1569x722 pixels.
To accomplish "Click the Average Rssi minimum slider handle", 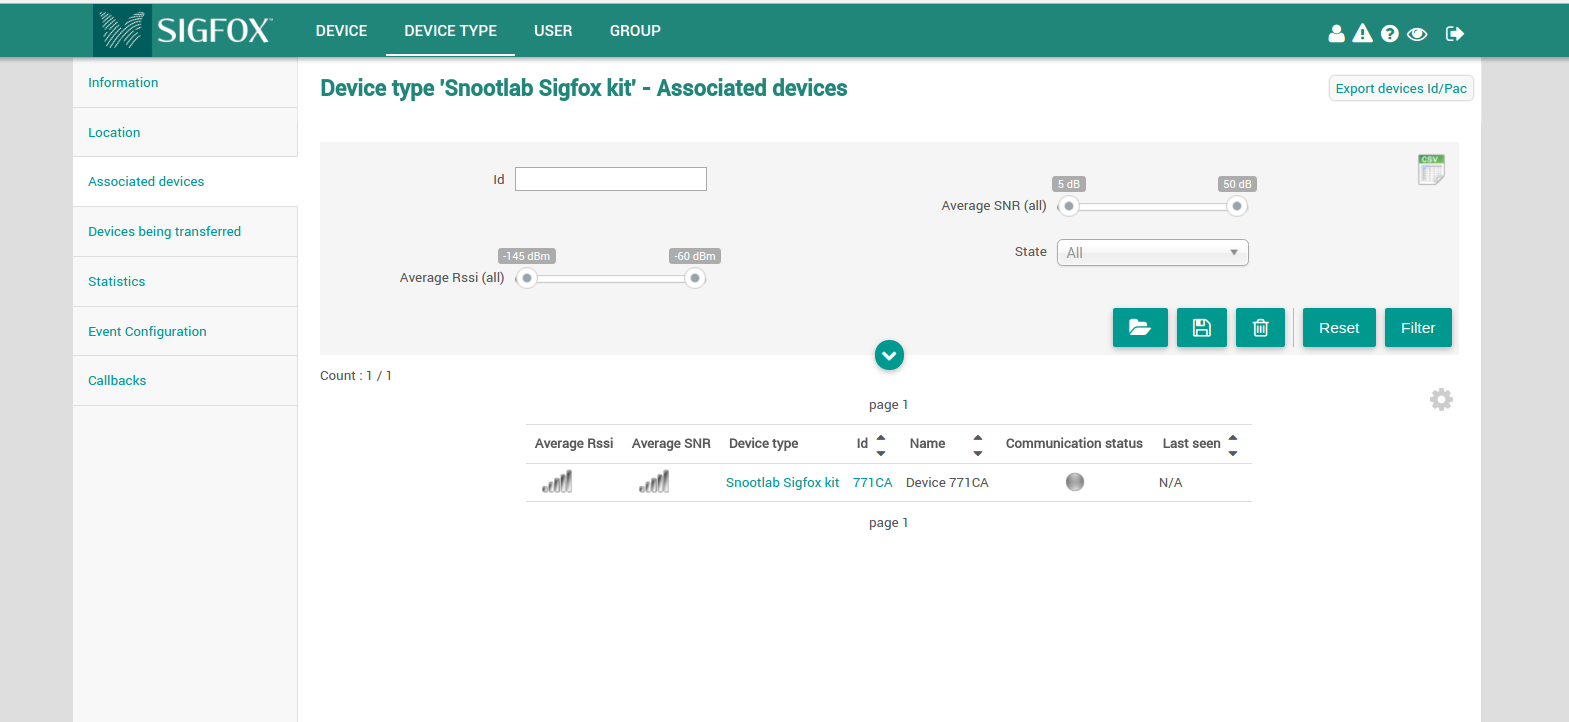I will tap(527, 278).
